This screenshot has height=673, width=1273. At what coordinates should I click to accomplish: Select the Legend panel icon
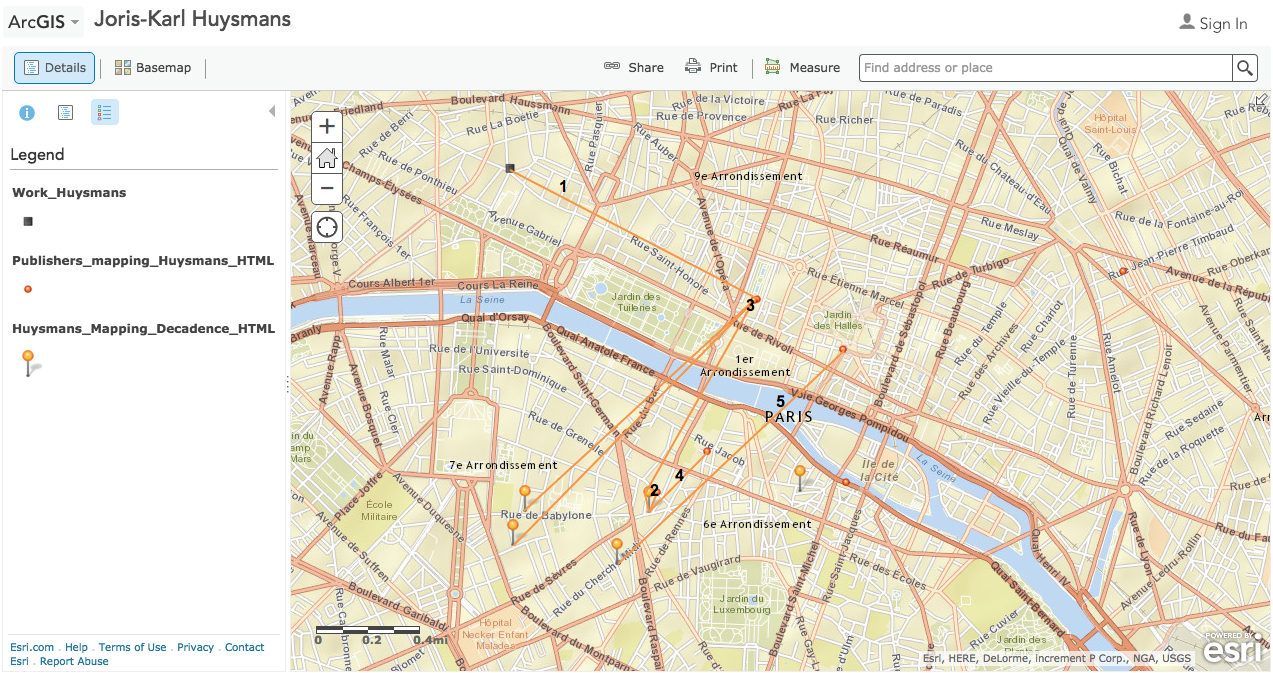pyautogui.click(x=105, y=113)
